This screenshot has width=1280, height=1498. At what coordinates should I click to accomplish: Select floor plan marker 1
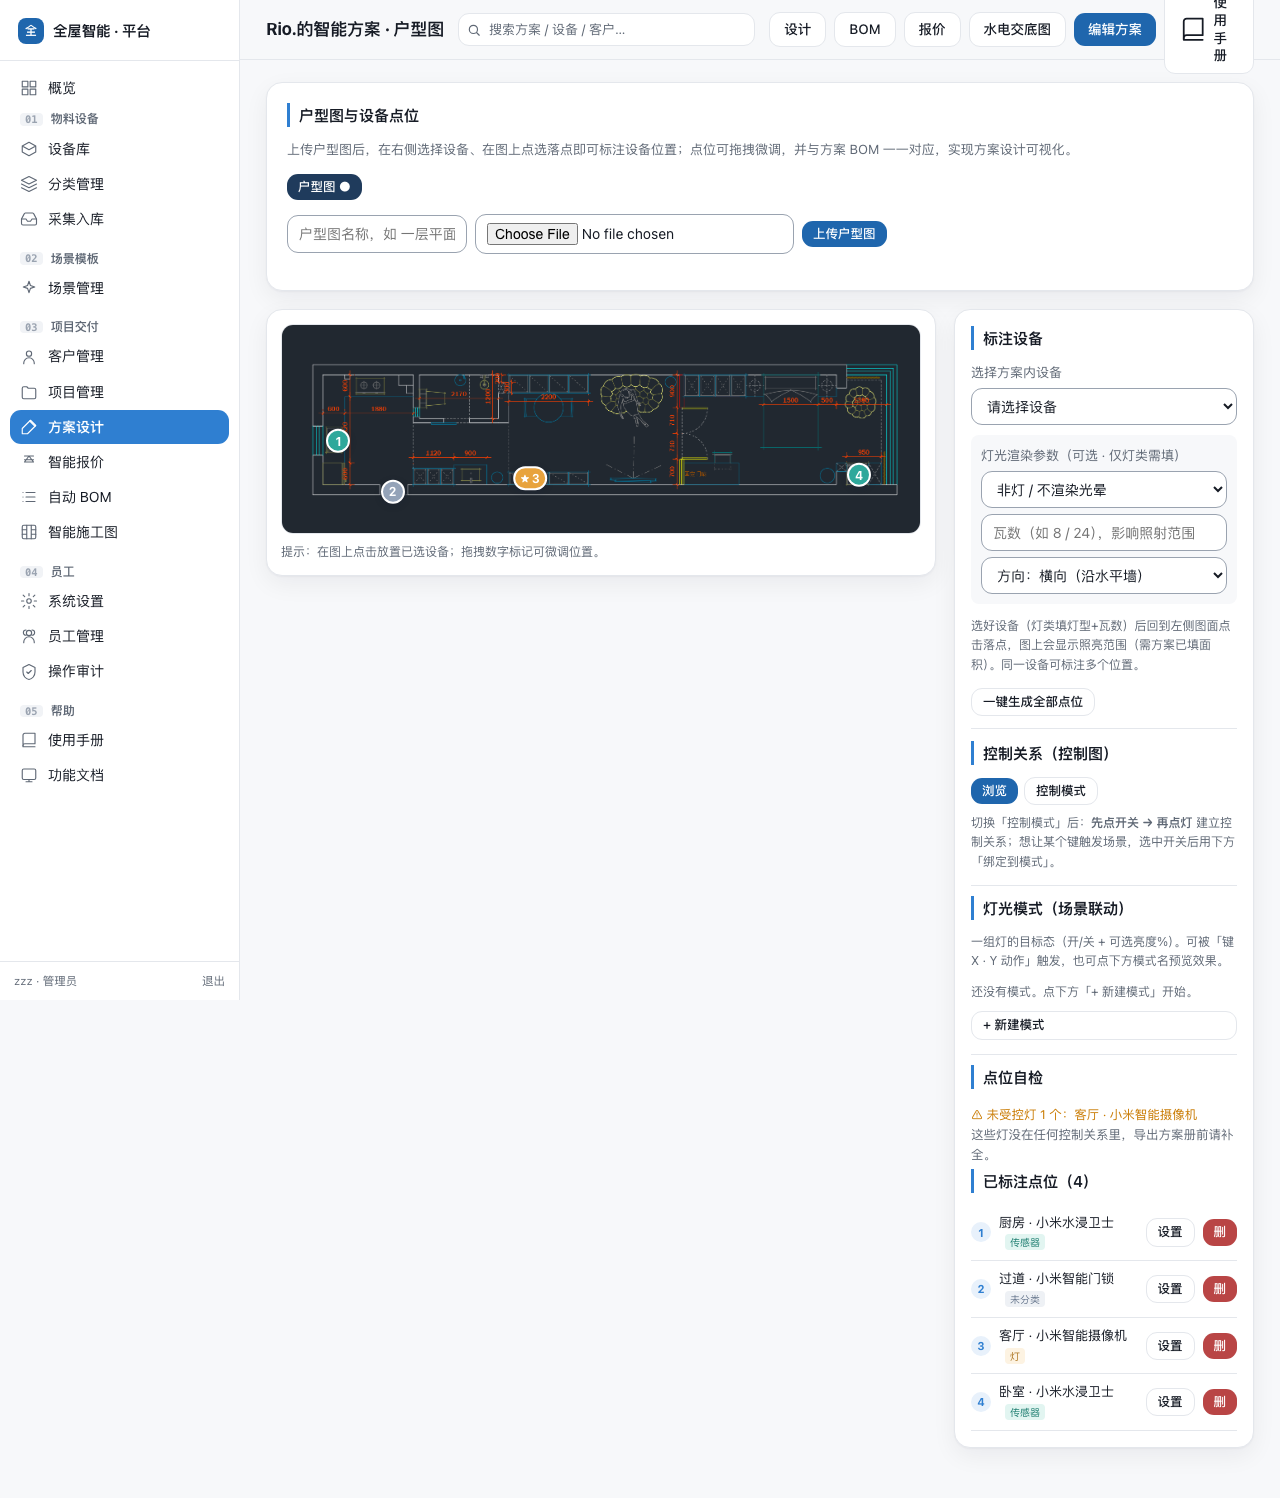point(338,441)
